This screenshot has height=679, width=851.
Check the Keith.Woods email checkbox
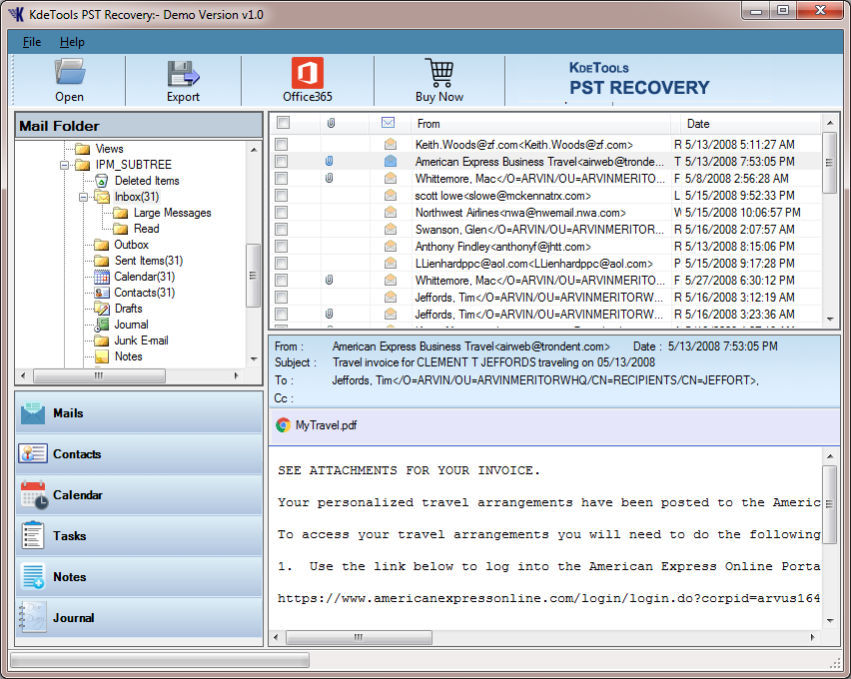coord(281,144)
